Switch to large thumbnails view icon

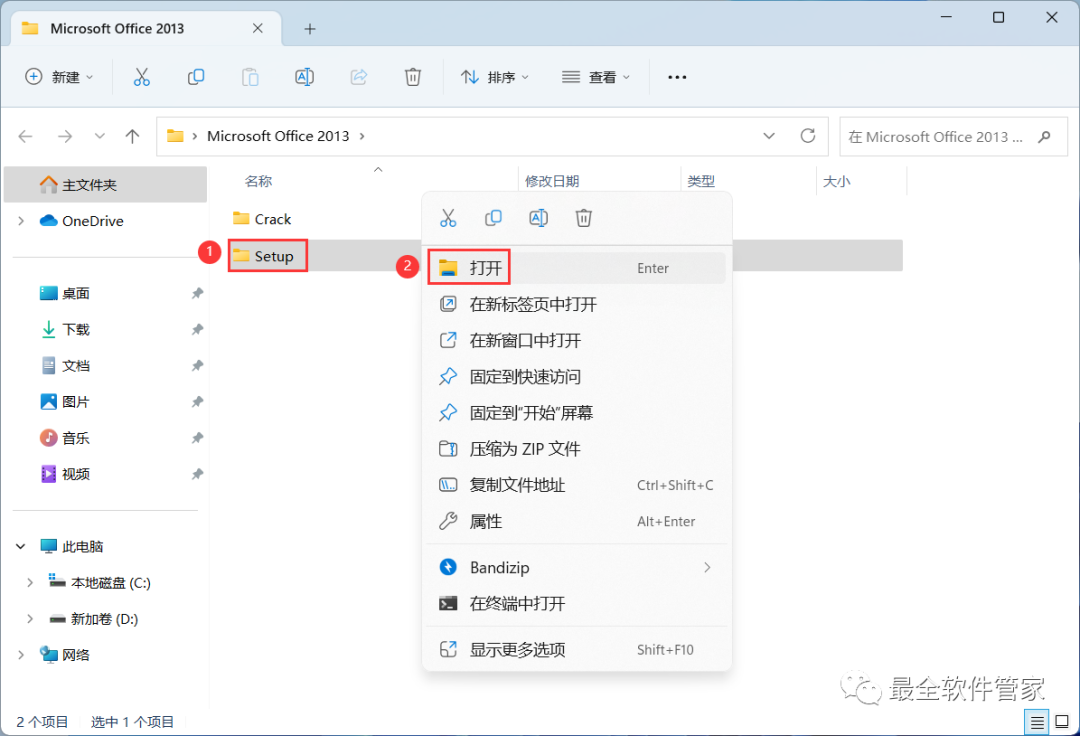tap(1062, 722)
